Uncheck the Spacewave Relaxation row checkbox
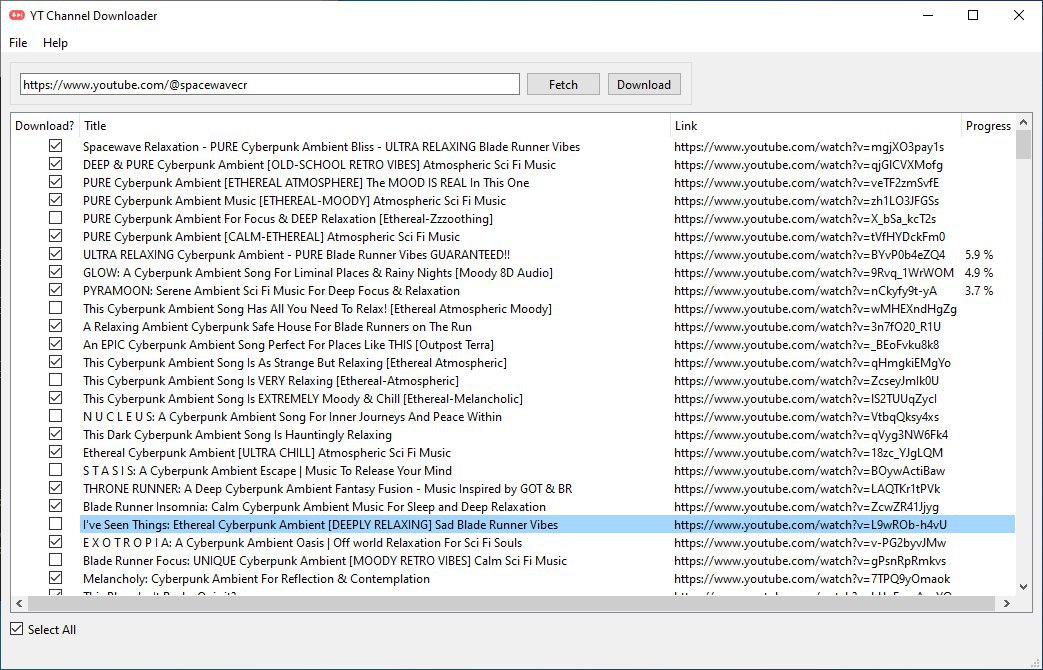This screenshot has height=670, width=1043. 55,146
